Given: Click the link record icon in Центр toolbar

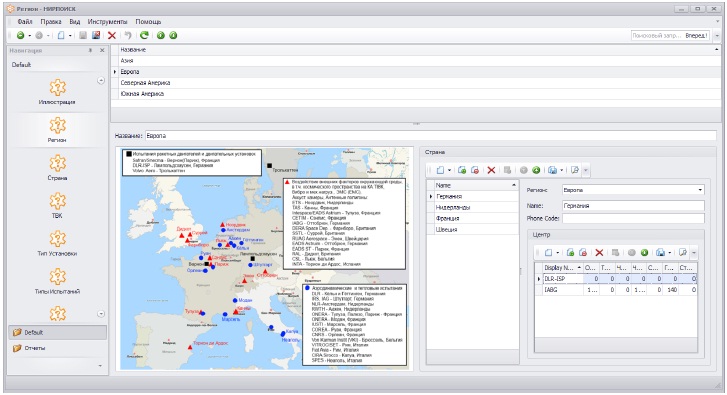Looking at the screenshot, I should (x=570, y=253).
